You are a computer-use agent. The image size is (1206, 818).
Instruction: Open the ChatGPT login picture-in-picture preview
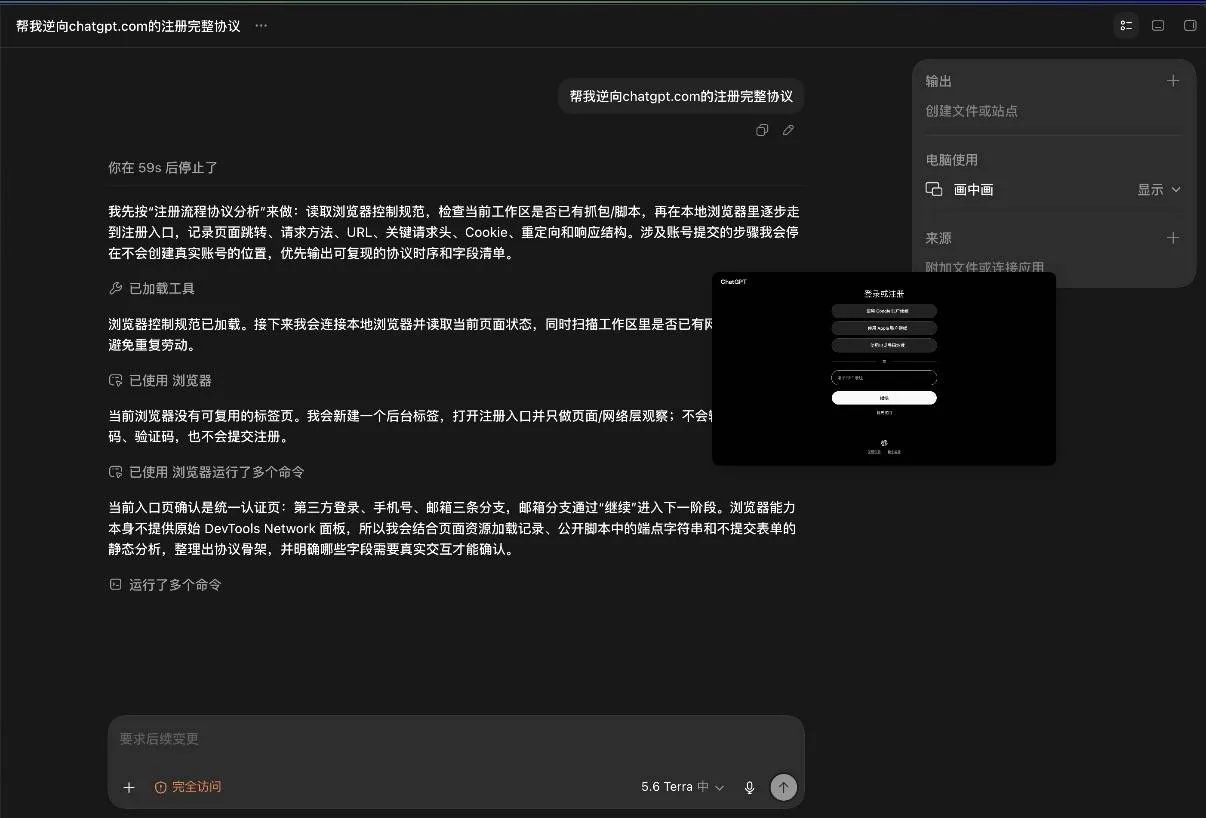pyautogui.click(x=884, y=369)
